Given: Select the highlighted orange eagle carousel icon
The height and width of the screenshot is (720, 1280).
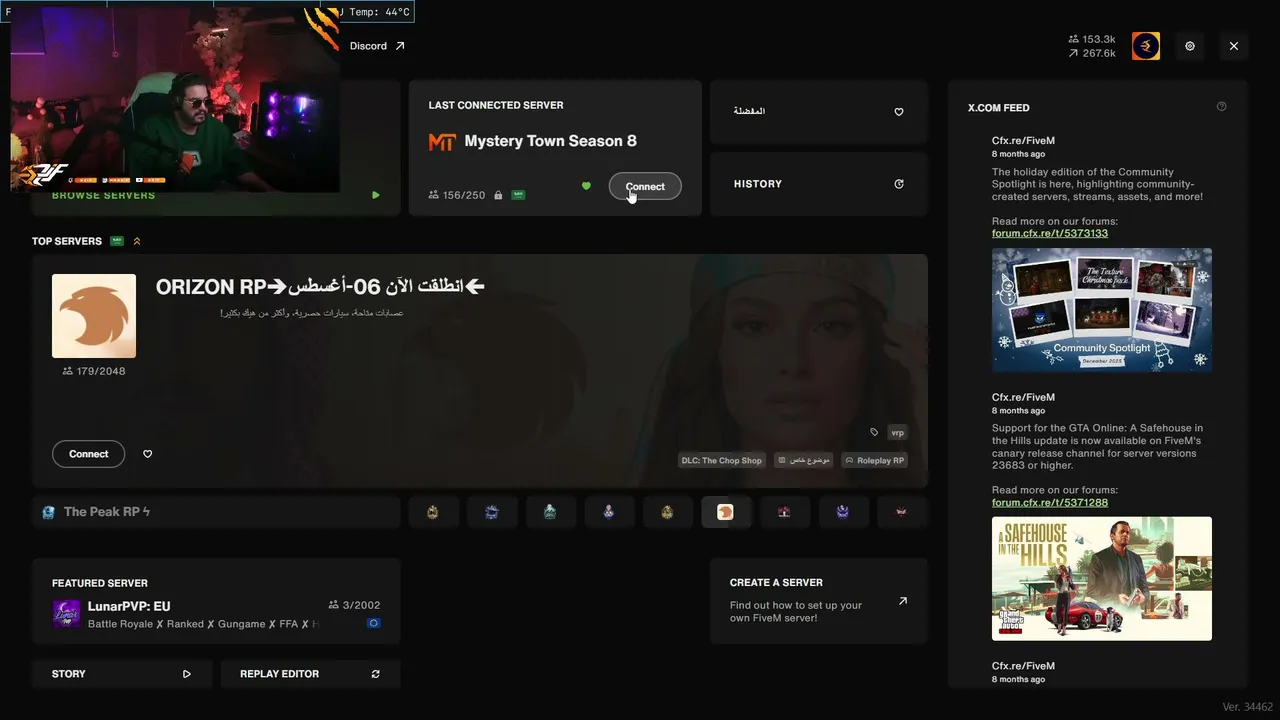Looking at the screenshot, I should [x=726, y=512].
